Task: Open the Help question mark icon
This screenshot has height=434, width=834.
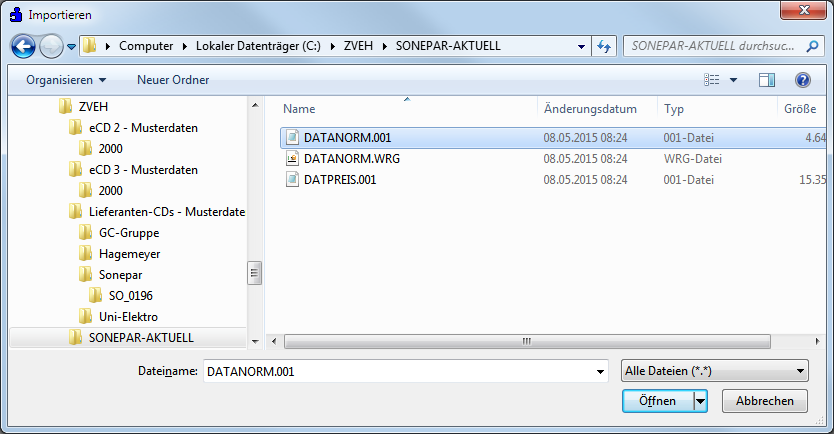Action: click(x=802, y=80)
